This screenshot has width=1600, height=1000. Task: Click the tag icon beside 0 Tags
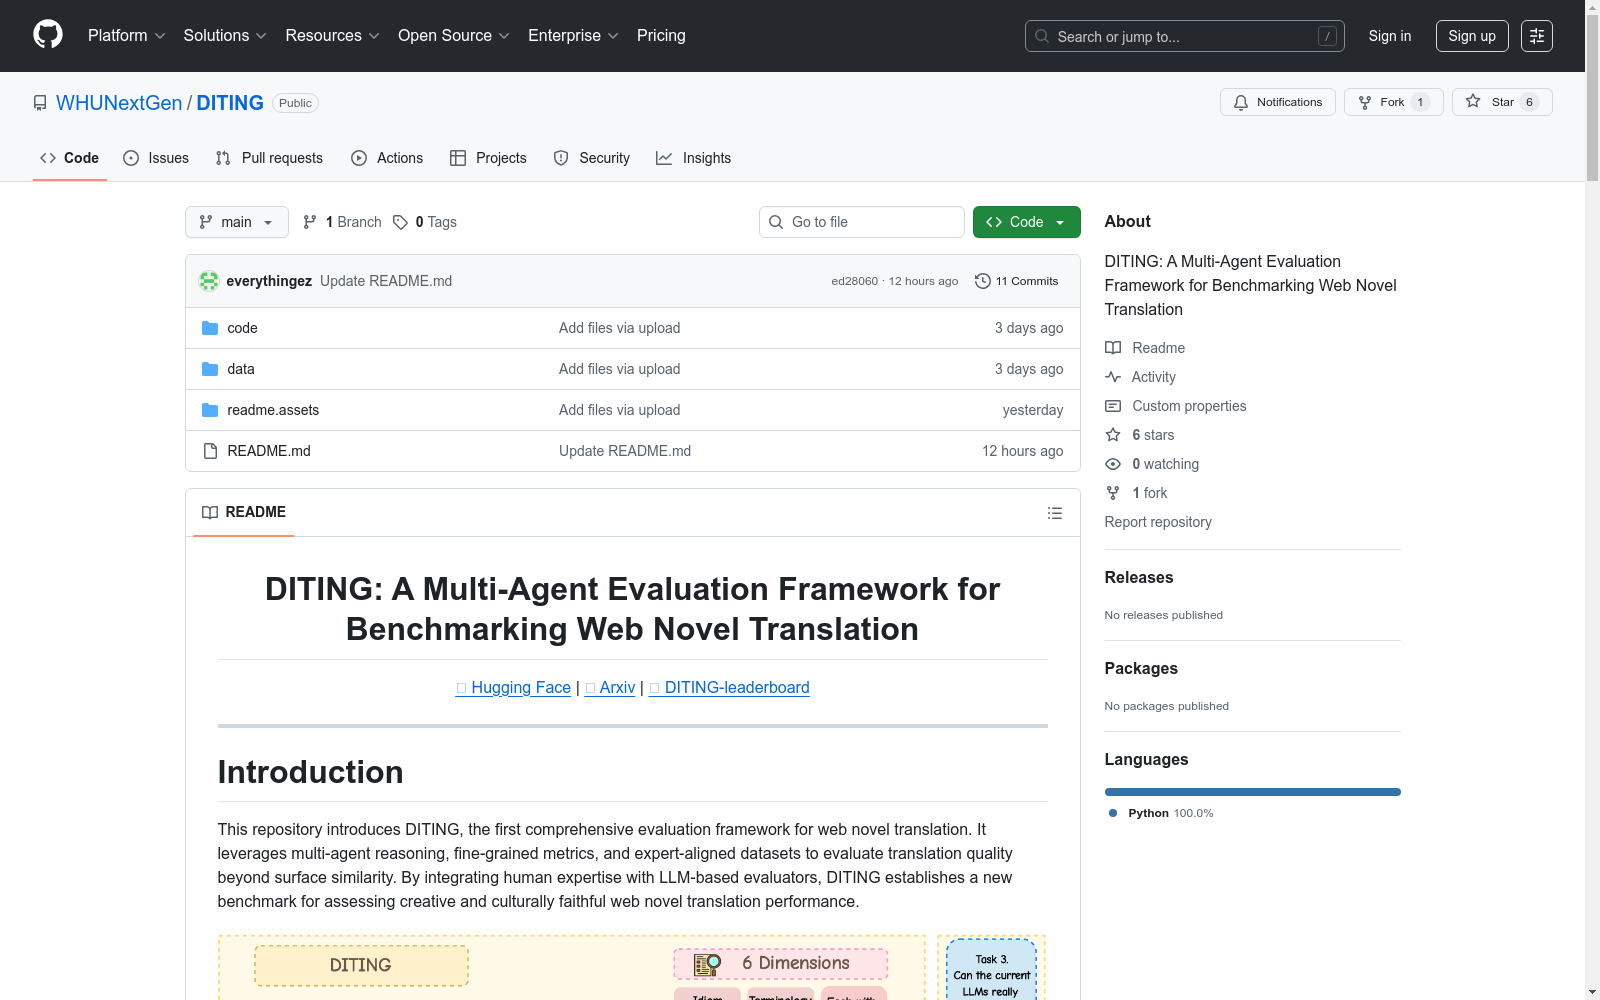coord(400,222)
